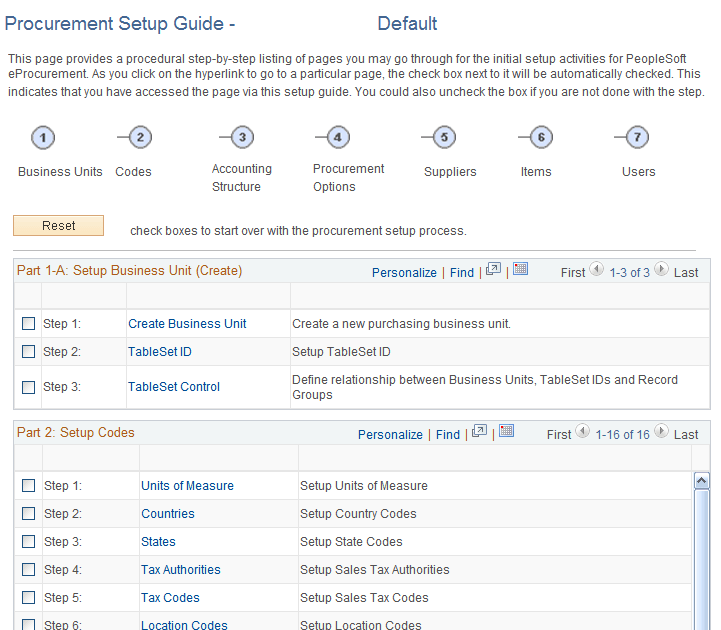Click the Business Units step label
The width and height of the screenshot is (721, 630).
[60, 172]
